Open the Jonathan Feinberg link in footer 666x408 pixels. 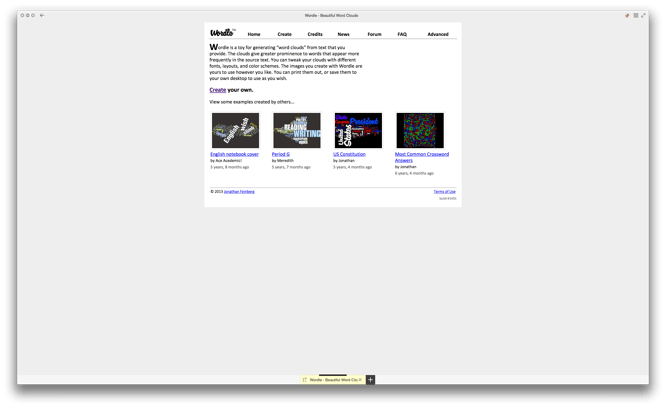(x=239, y=191)
